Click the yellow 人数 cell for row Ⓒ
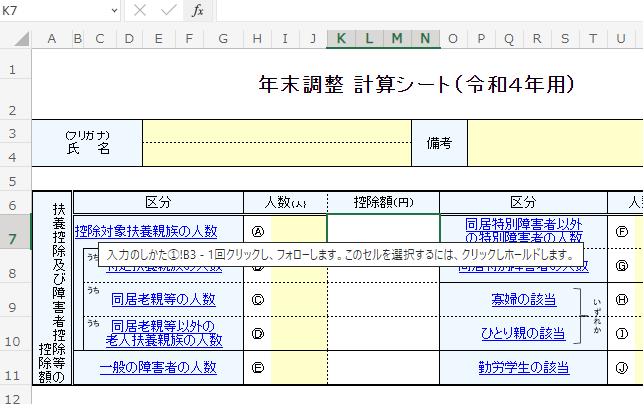 (x=299, y=299)
